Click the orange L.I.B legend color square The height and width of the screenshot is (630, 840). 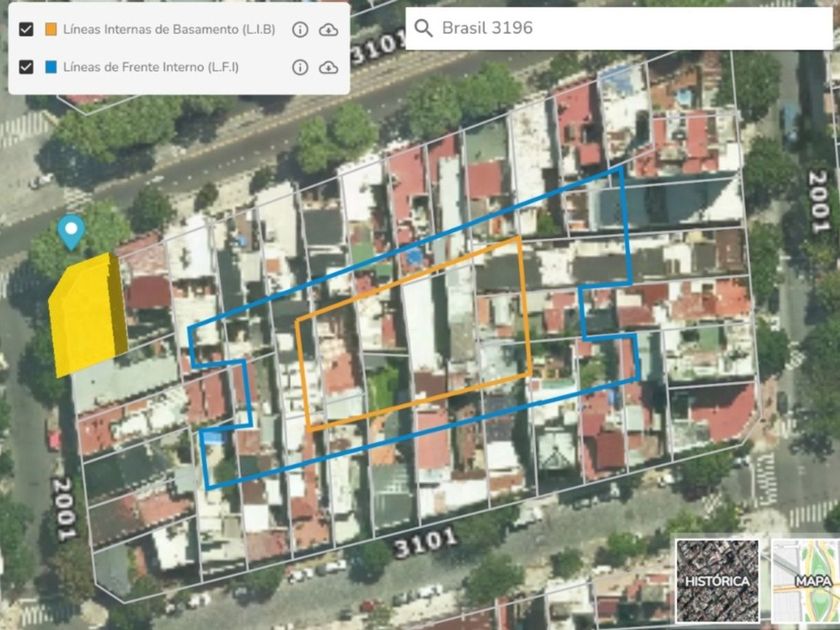pyautogui.click(x=50, y=30)
